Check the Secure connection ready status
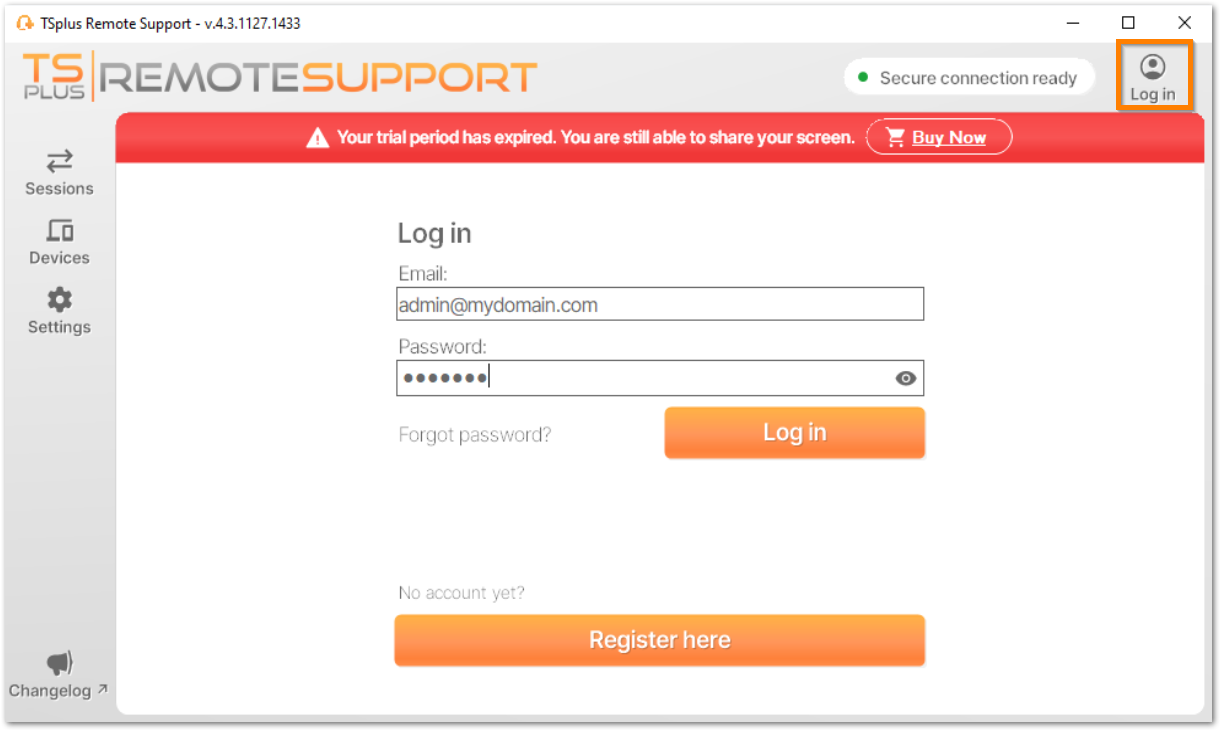Screen dimensions: 1221x731 click(x=978, y=77)
